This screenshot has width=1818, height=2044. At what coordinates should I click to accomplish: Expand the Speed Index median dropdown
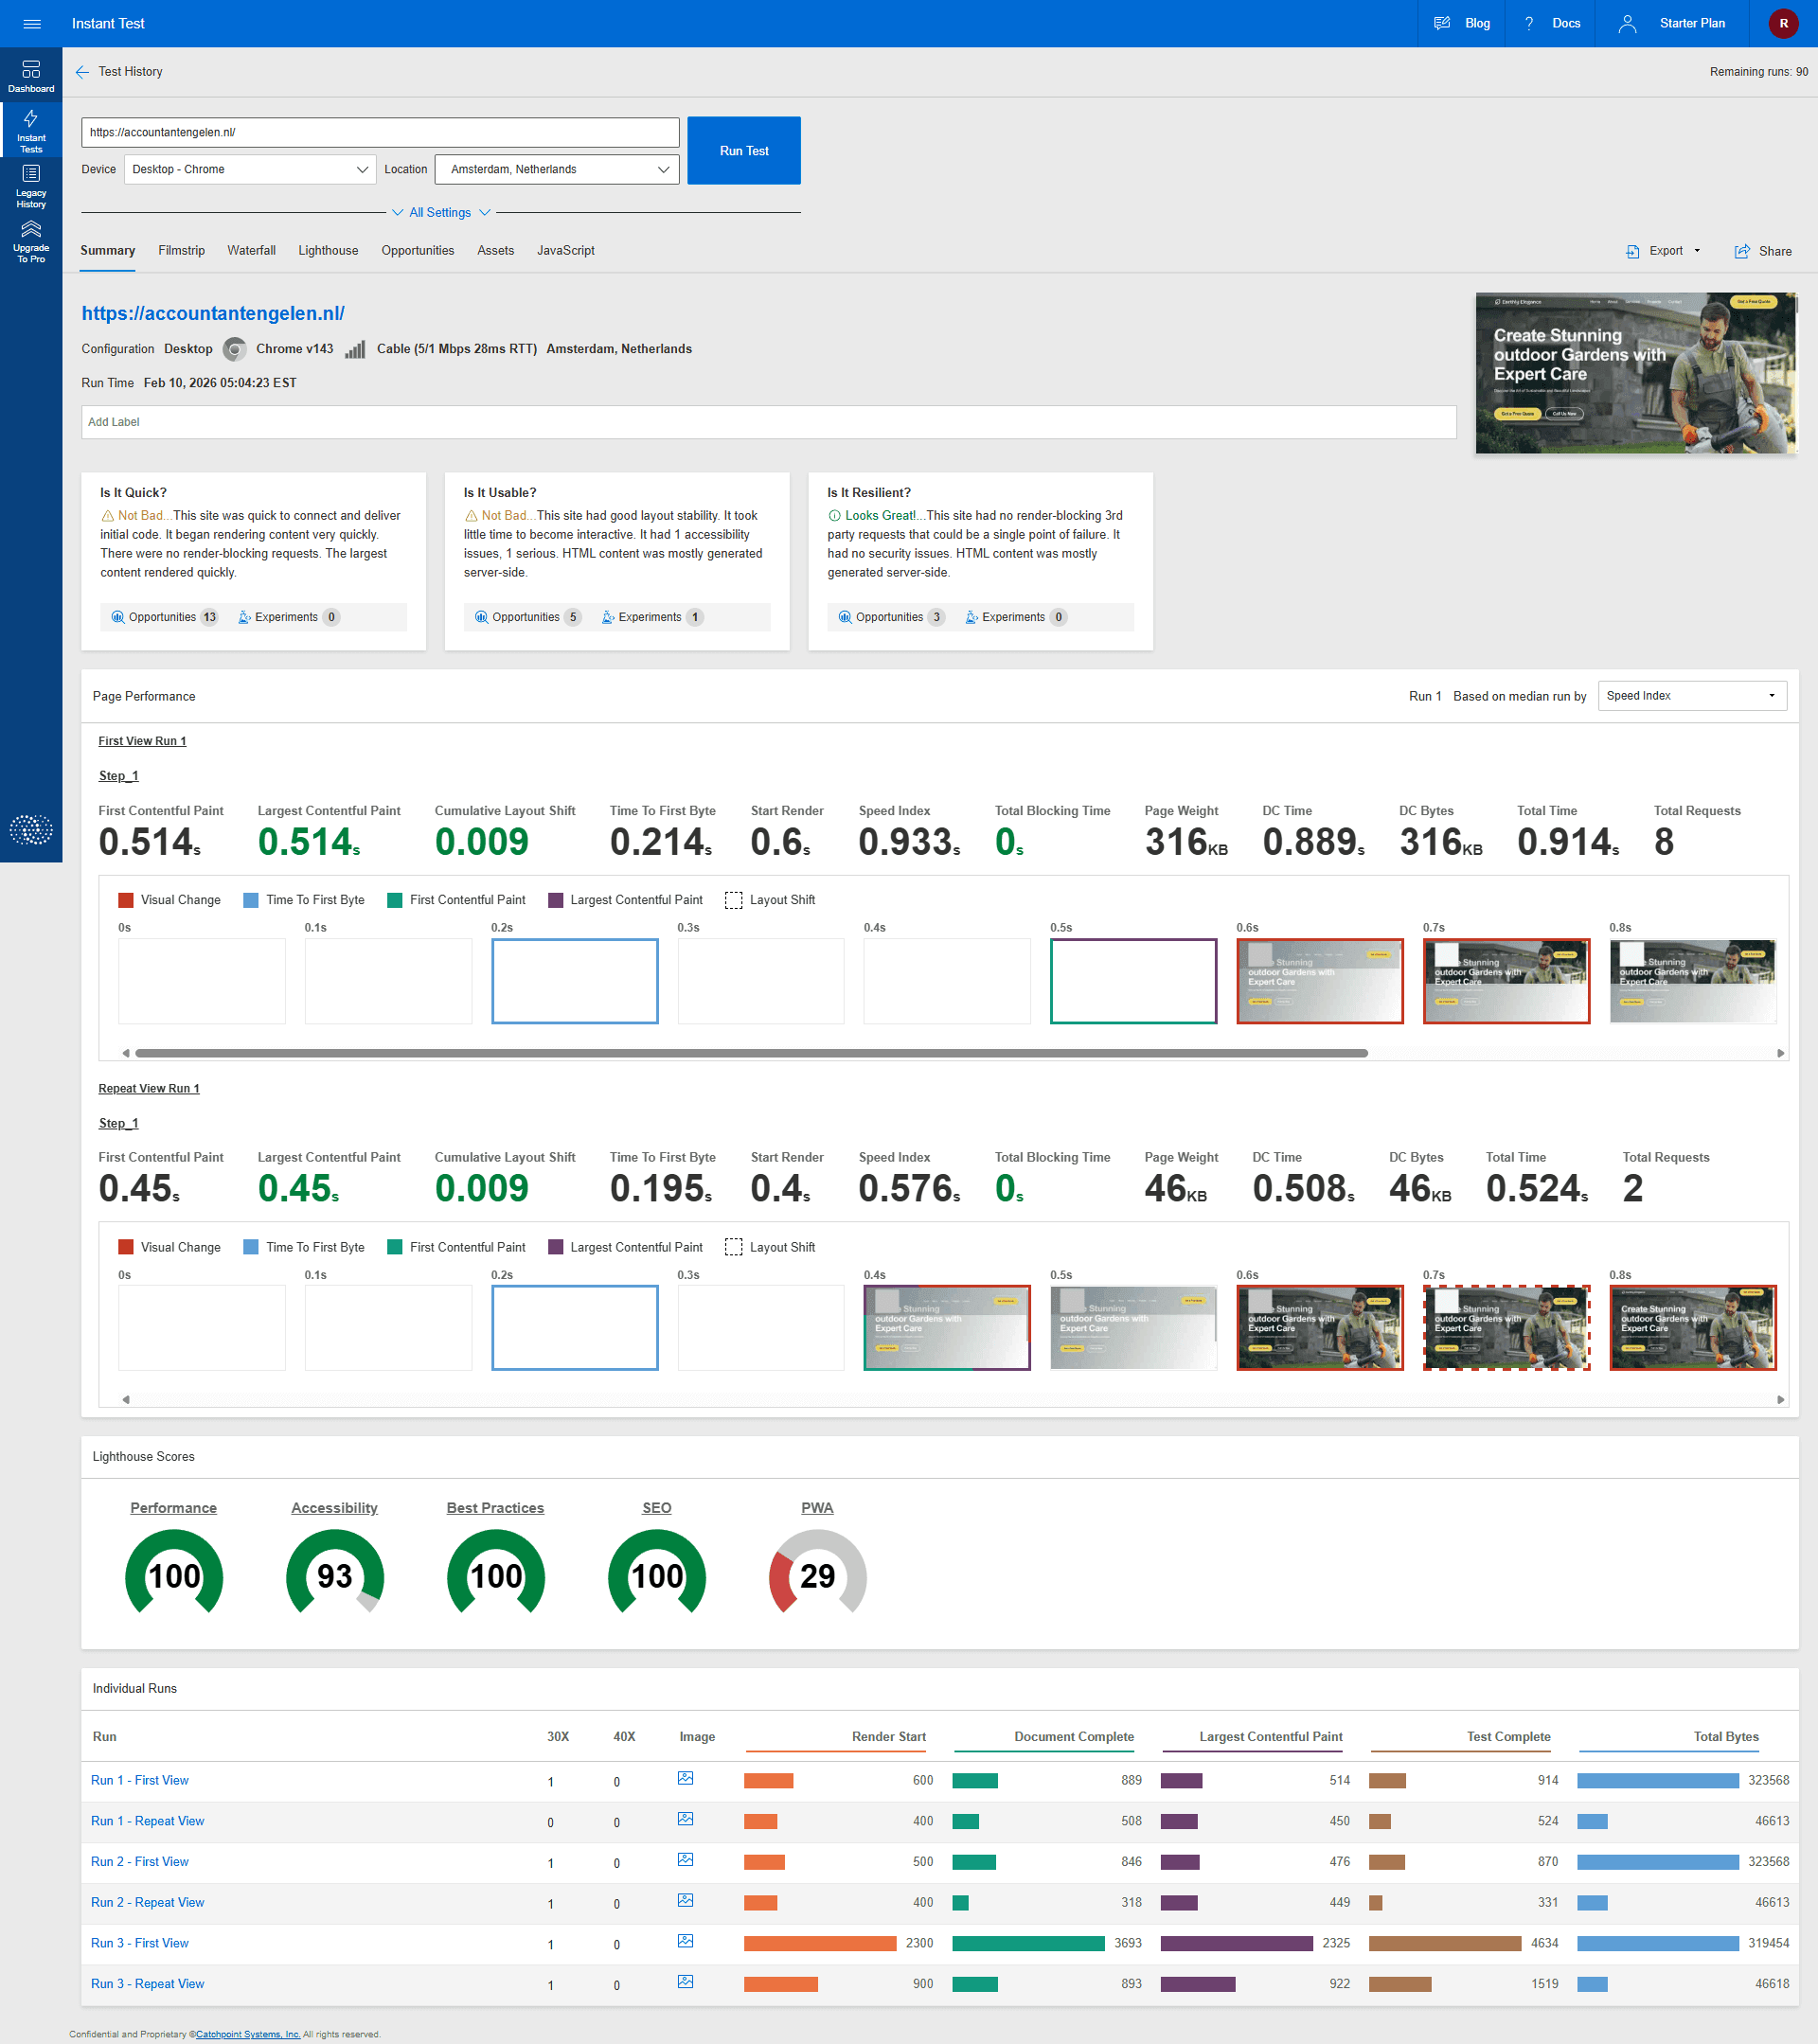(x=1691, y=696)
